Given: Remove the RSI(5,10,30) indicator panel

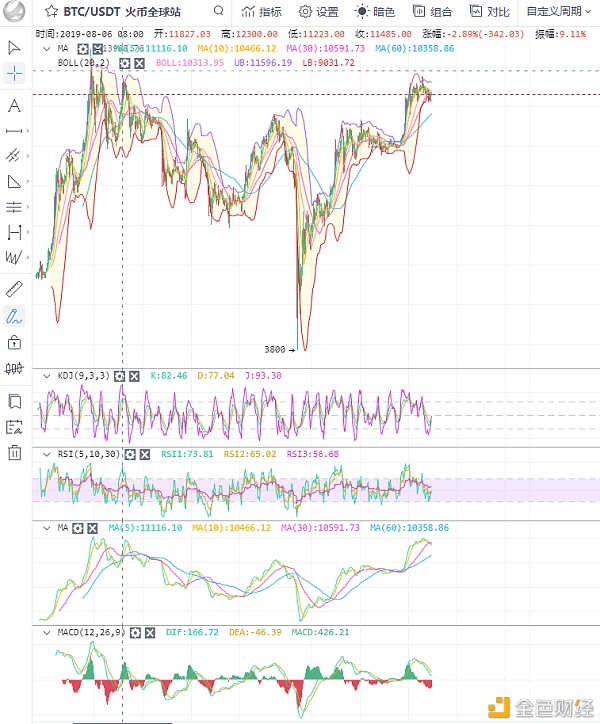Looking at the screenshot, I should [145, 454].
